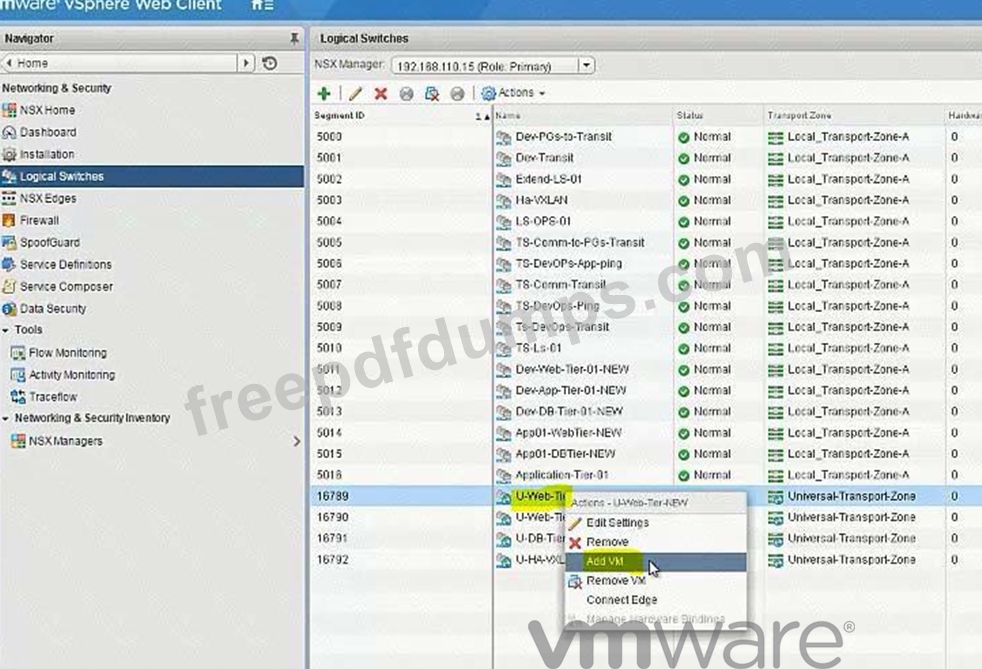Click the switch icon in the 16791 row
This screenshot has height=669, width=982.
504,539
